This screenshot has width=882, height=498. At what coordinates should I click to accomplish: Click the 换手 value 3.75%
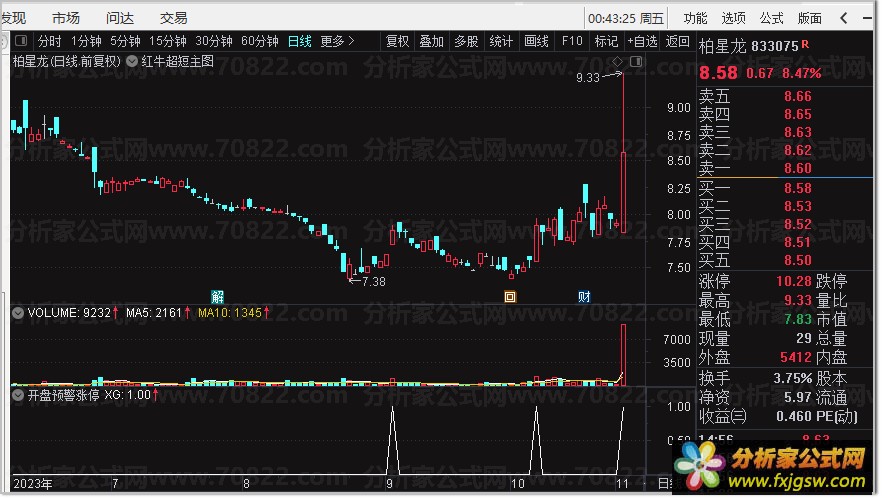pyautogui.click(x=793, y=378)
